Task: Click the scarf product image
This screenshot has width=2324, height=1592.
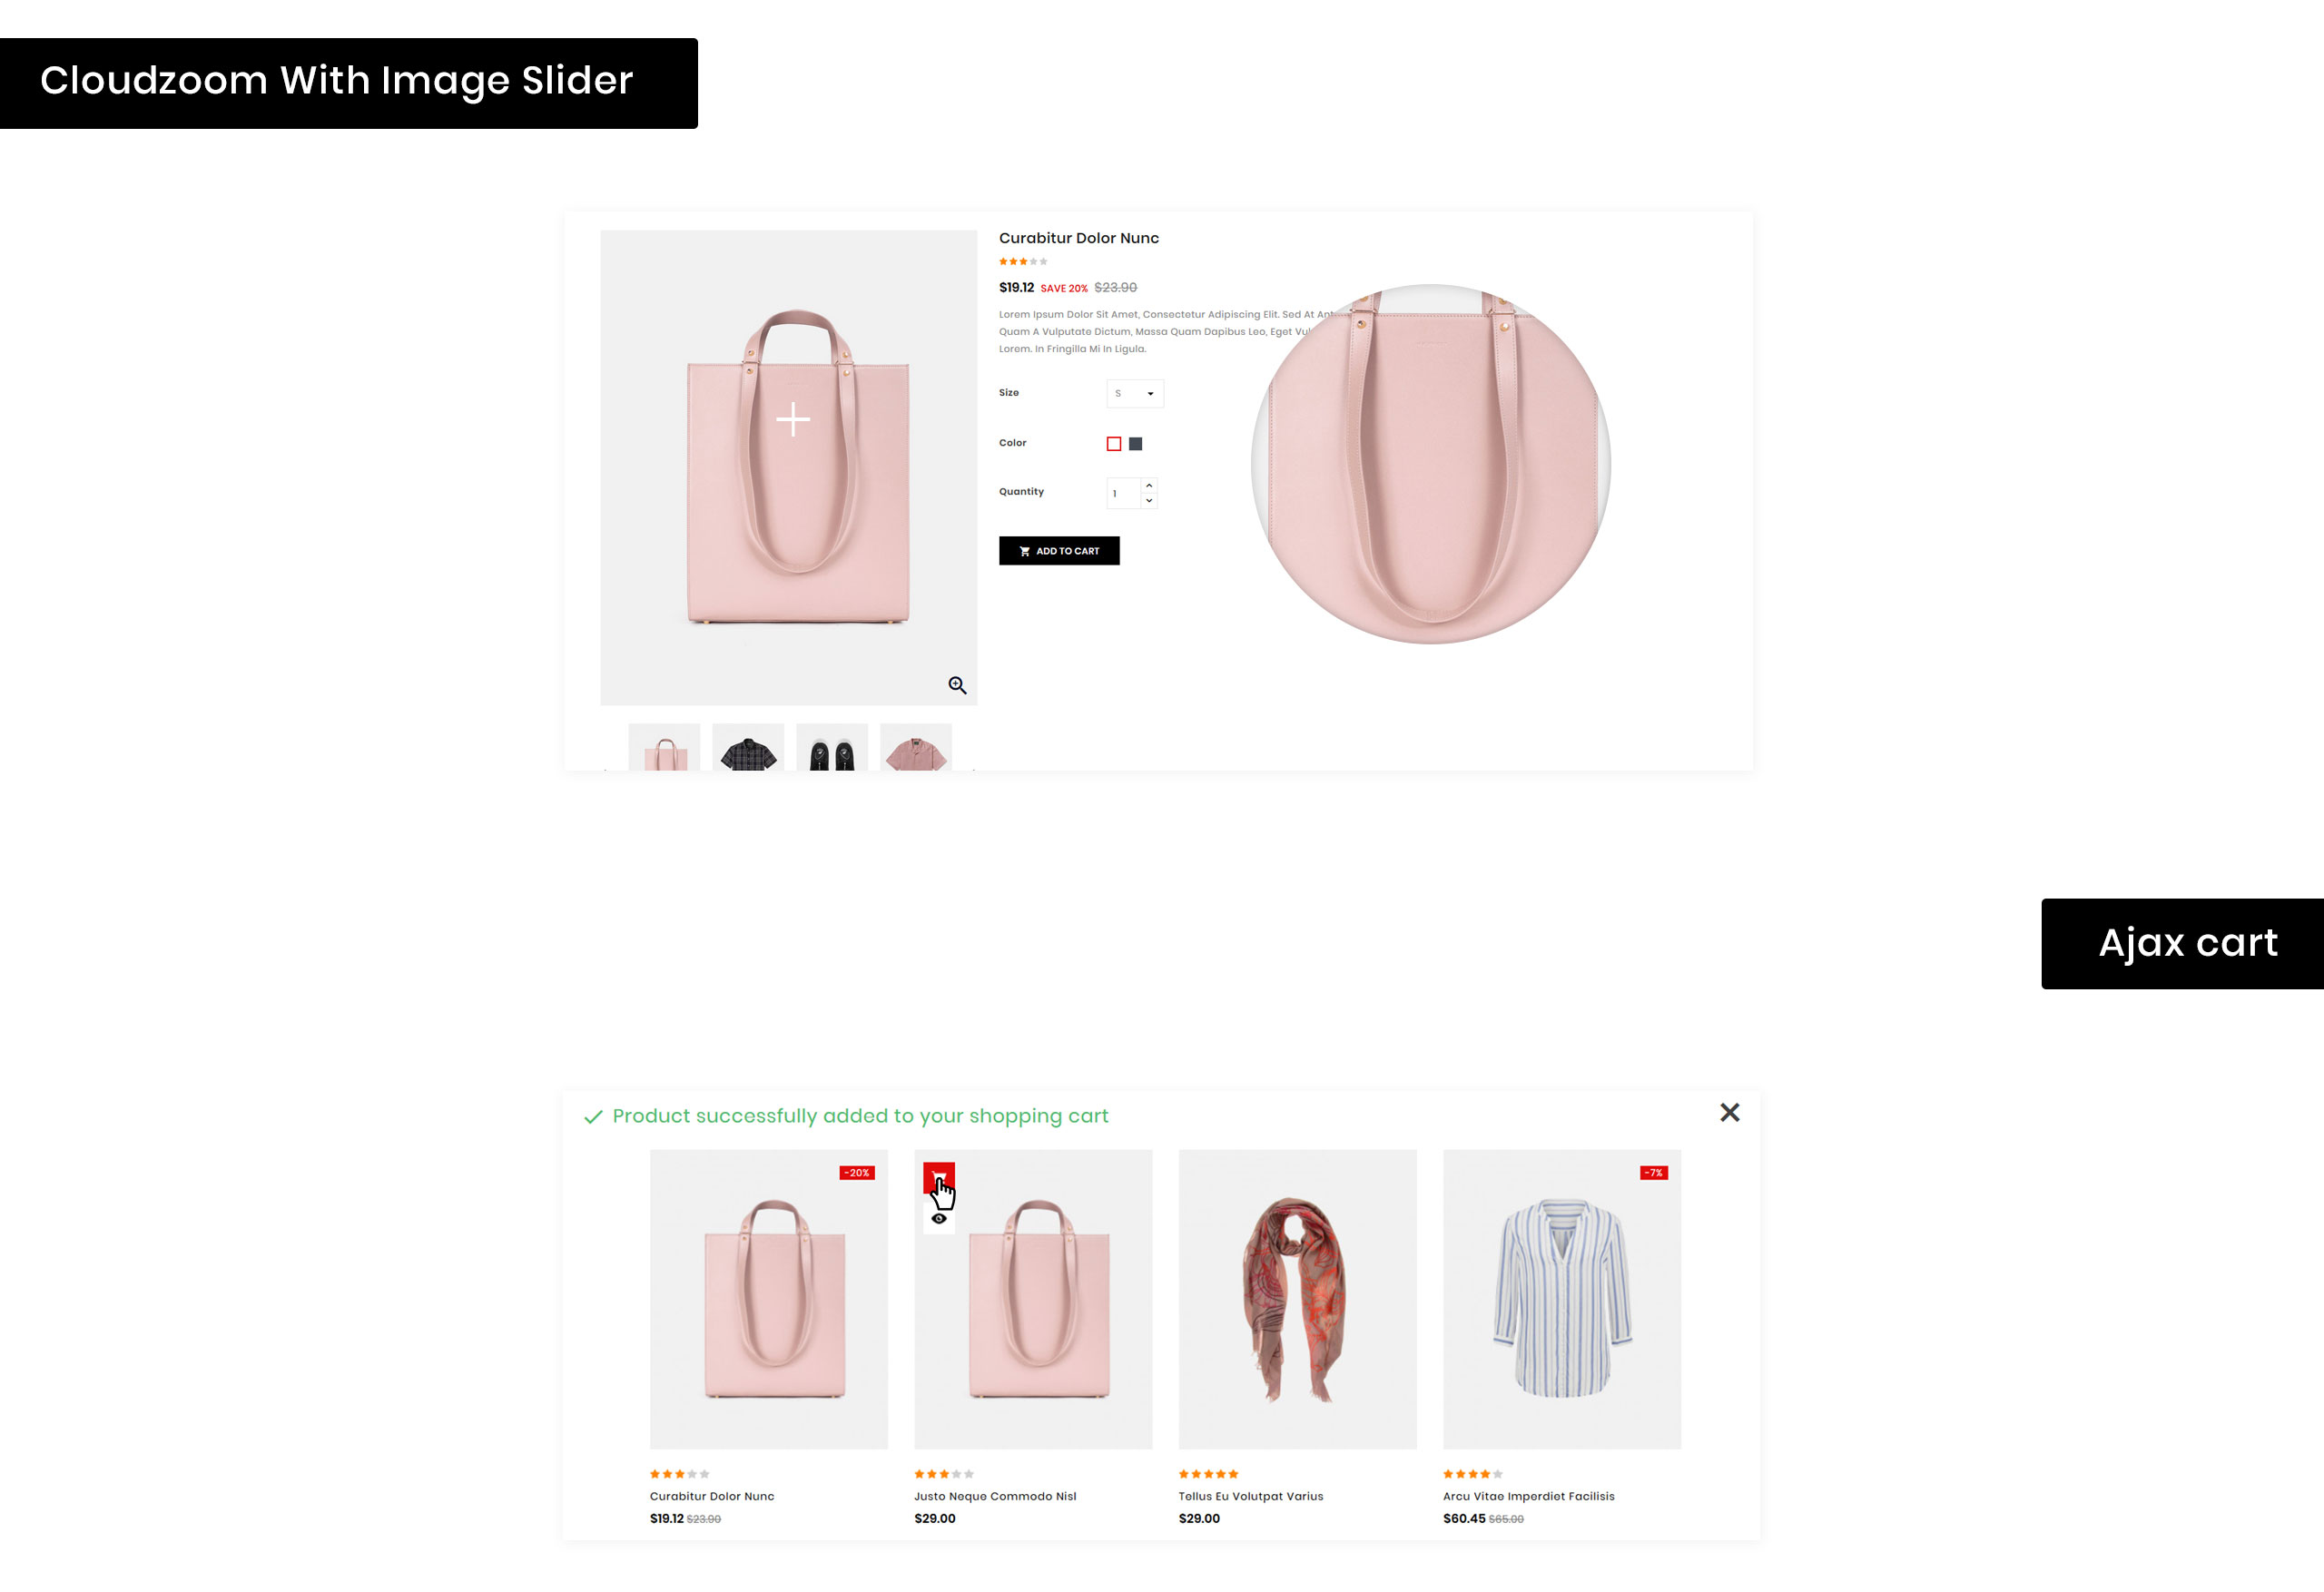Action: (x=1298, y=1300)
